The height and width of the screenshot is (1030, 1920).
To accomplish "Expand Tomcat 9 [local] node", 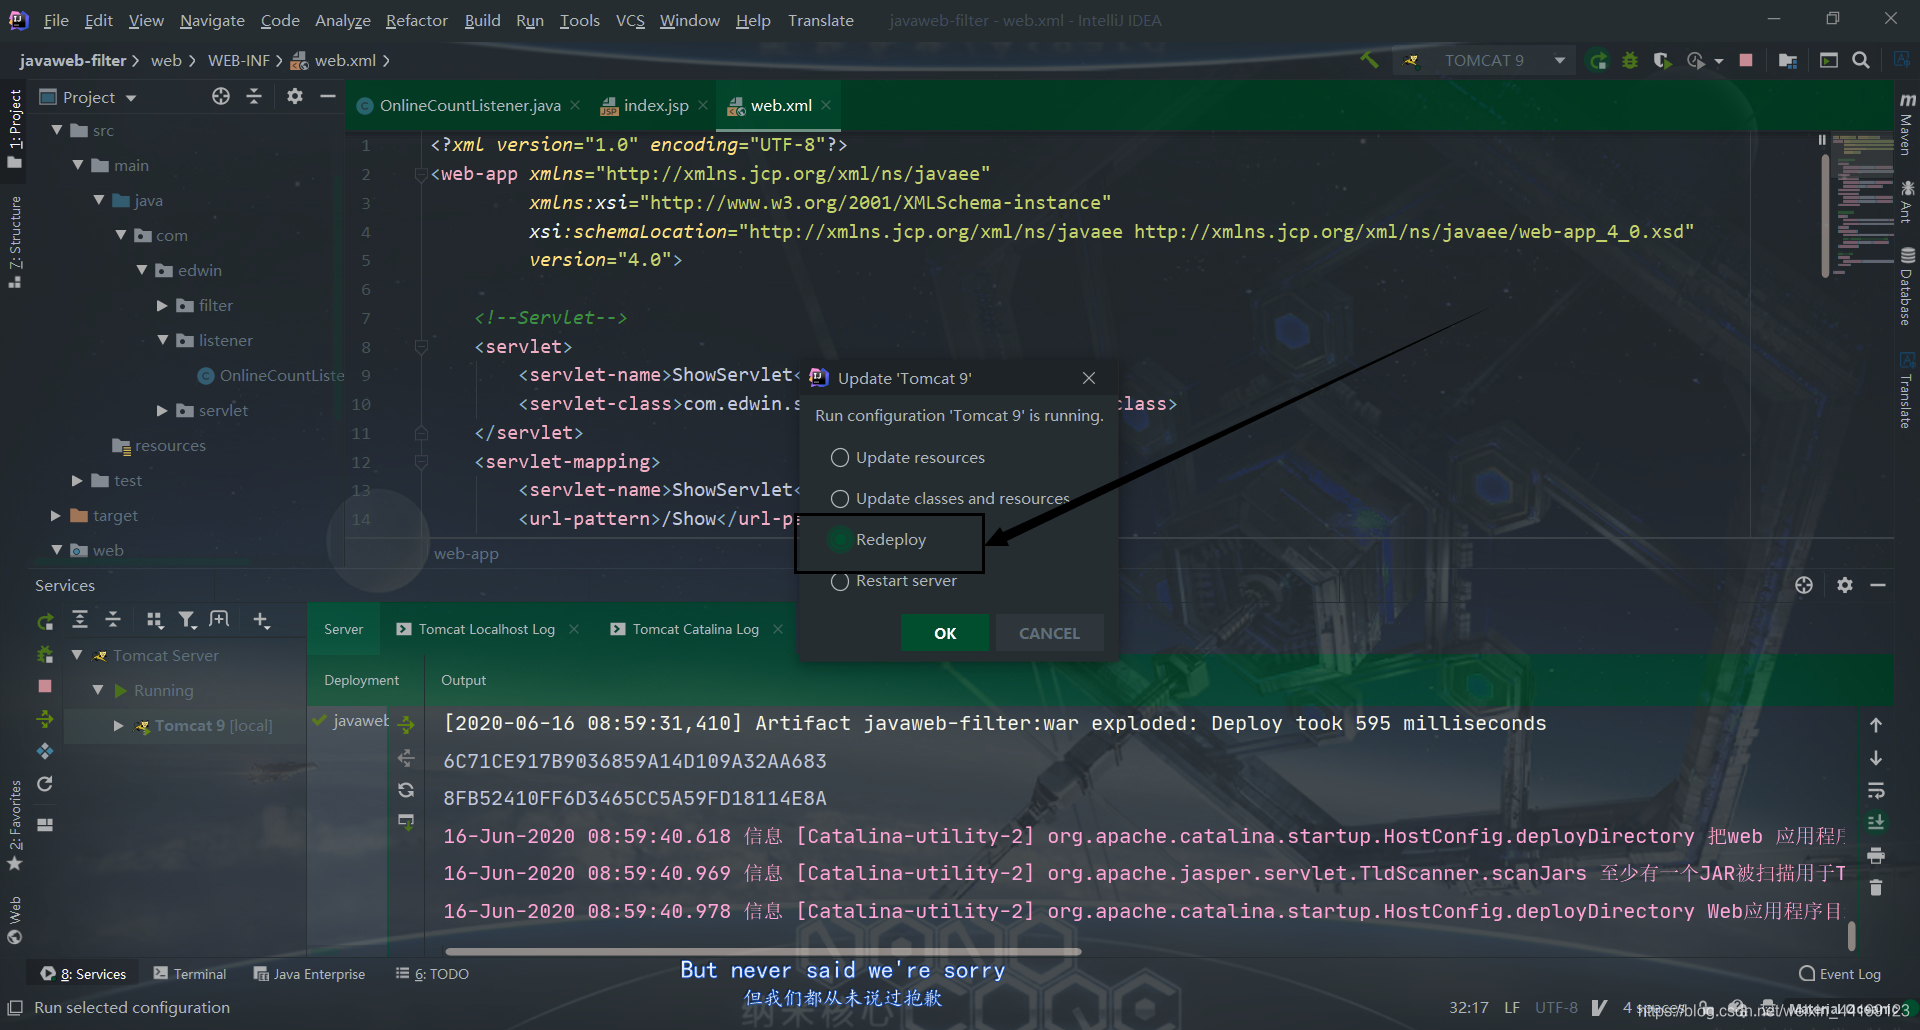I will tap(119, 725).
